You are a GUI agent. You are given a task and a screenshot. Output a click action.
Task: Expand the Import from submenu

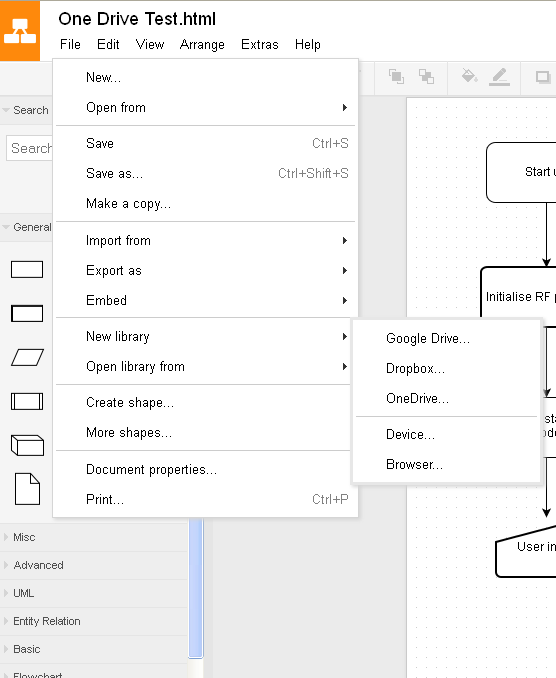[x=205, y=240]
